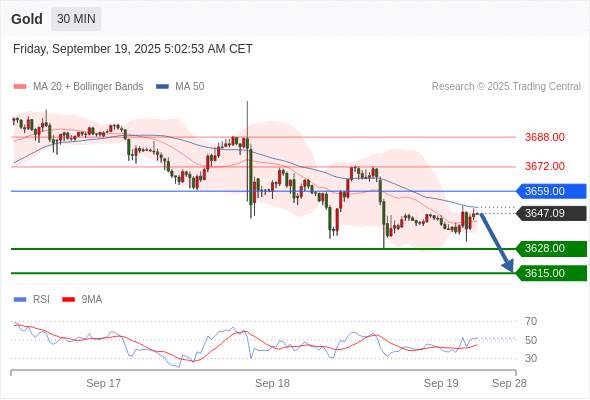Click the RSI legend label
Screen dimensions: 590x400
tap(41, 300)
